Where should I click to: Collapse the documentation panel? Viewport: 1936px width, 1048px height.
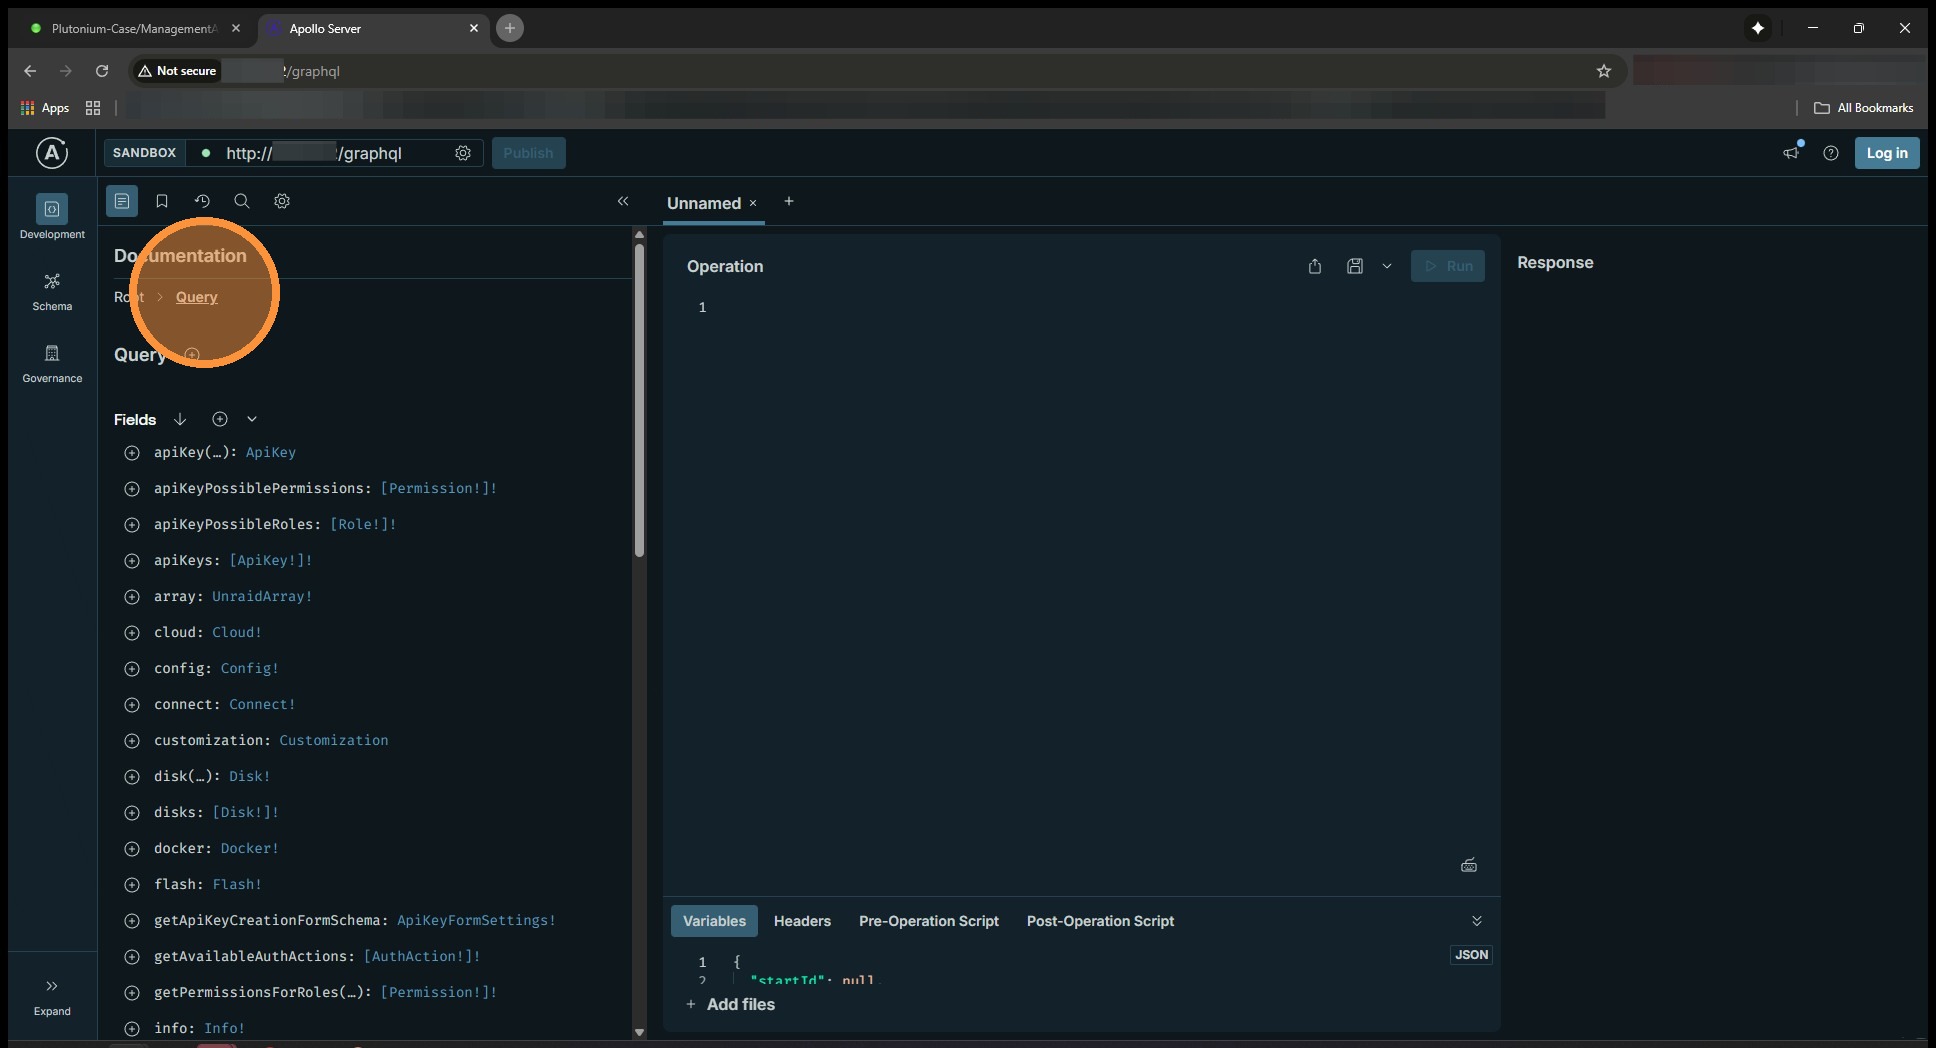pyautogui.click(x=623, y=201)
